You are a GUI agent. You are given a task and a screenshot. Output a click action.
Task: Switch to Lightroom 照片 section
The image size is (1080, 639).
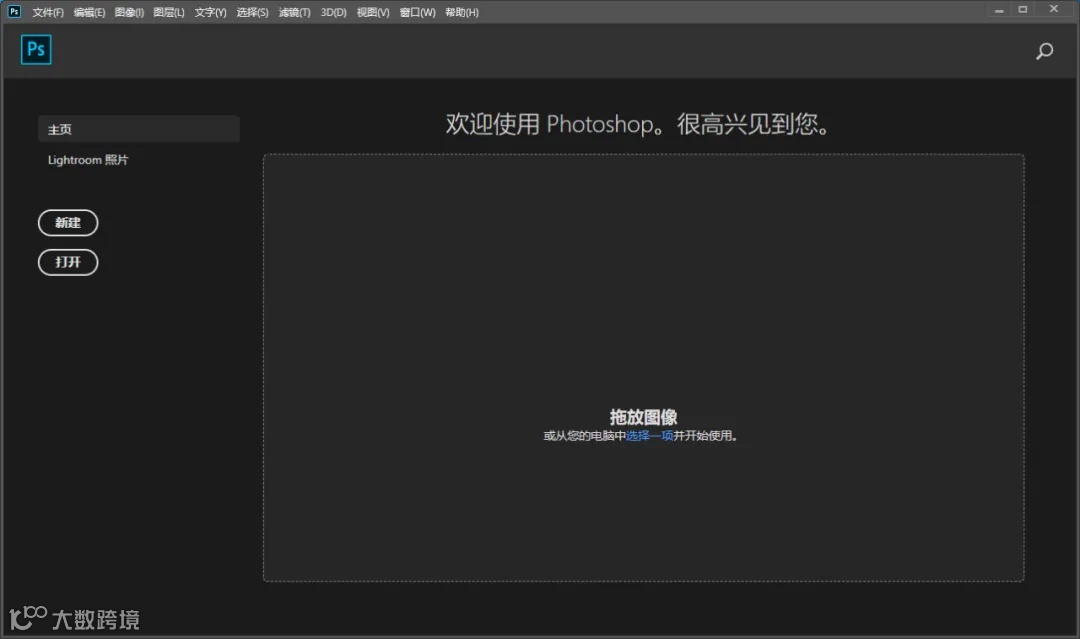pos(87,160)
